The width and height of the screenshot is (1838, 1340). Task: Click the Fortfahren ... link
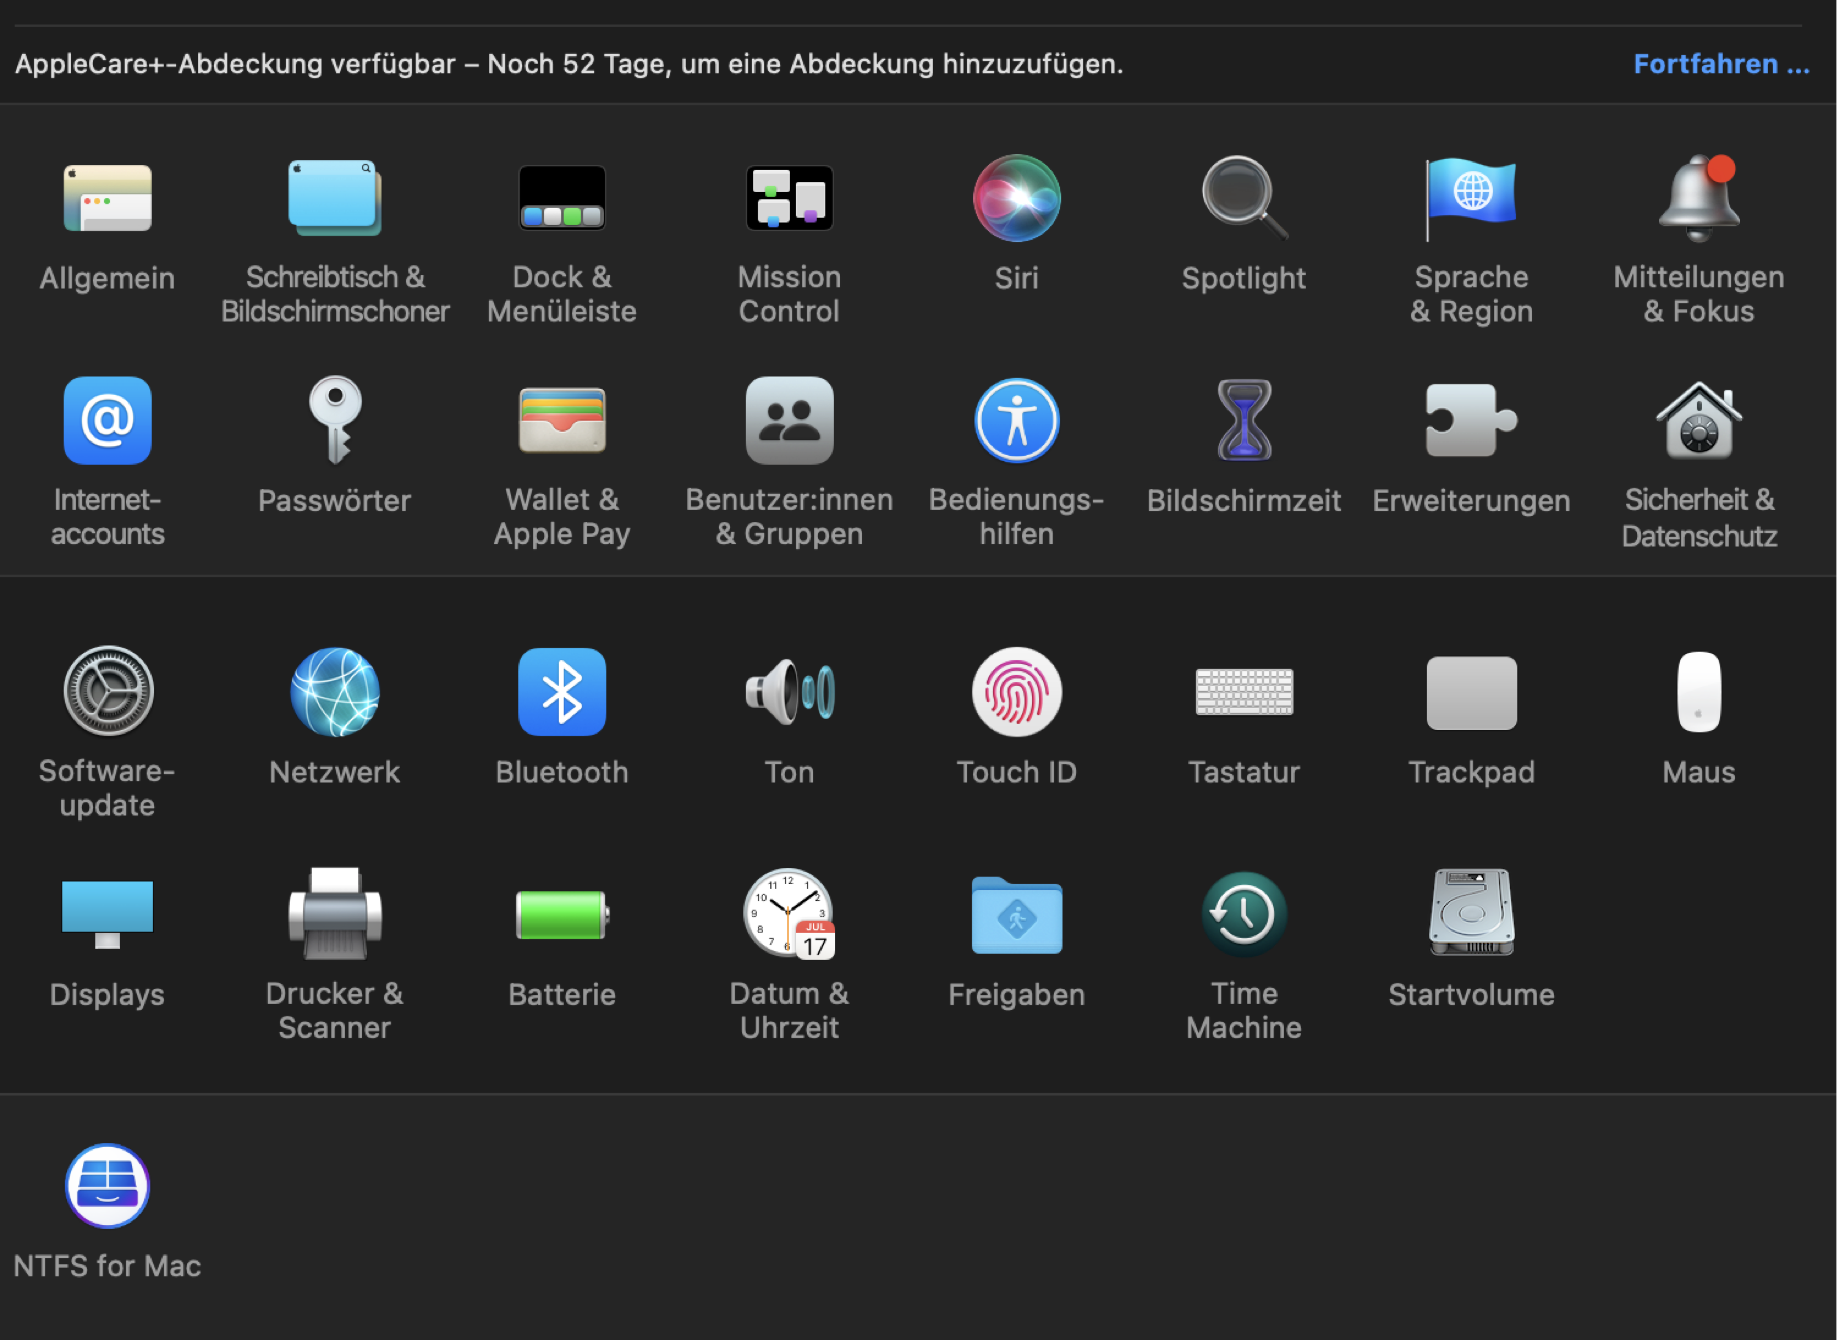pos(1721,64)
